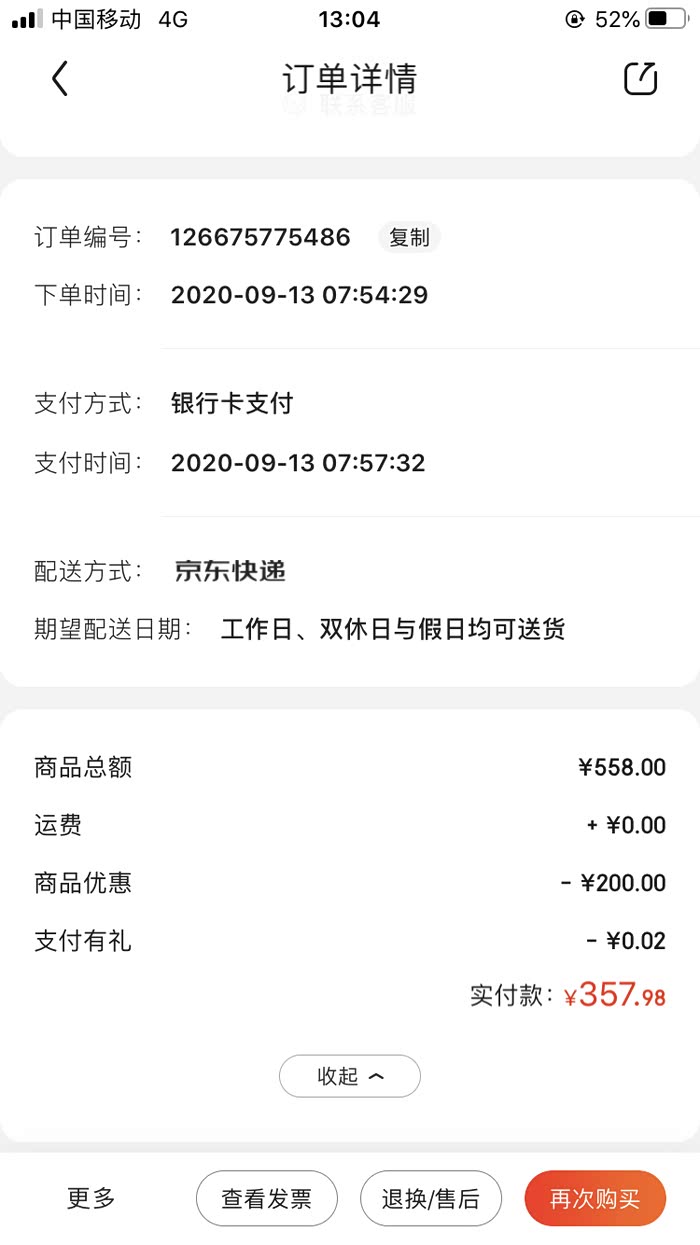Tap the share icon at top right

(640, 78)
